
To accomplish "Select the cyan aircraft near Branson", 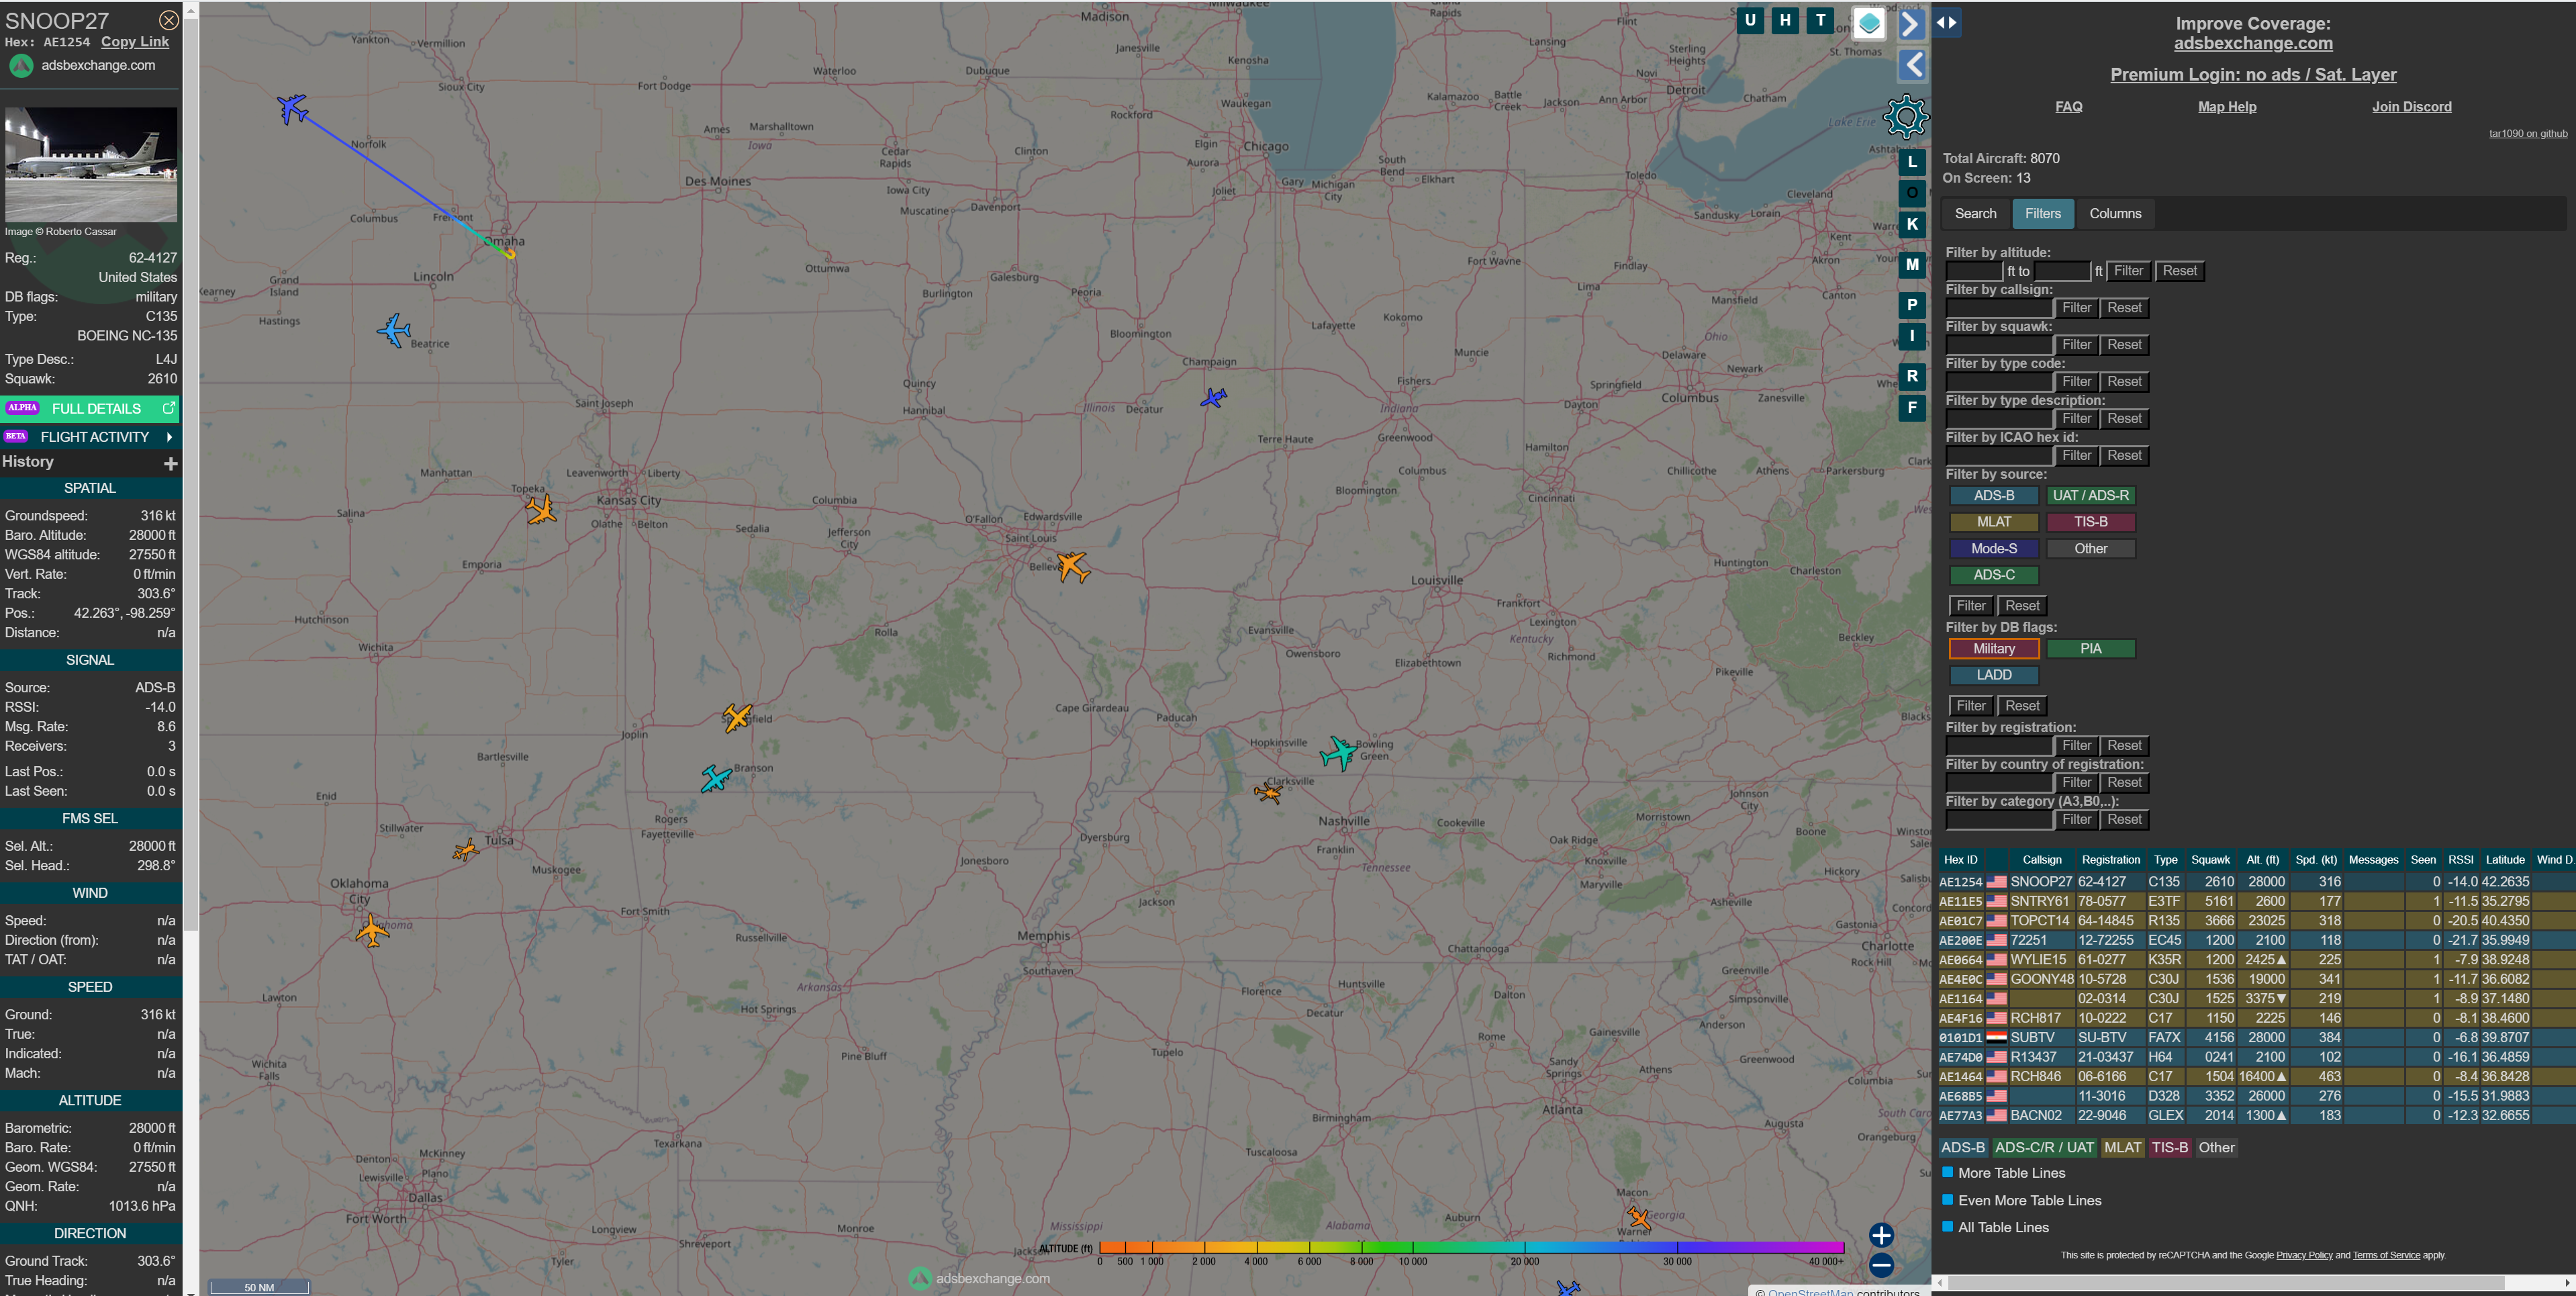I will (716, 778).
